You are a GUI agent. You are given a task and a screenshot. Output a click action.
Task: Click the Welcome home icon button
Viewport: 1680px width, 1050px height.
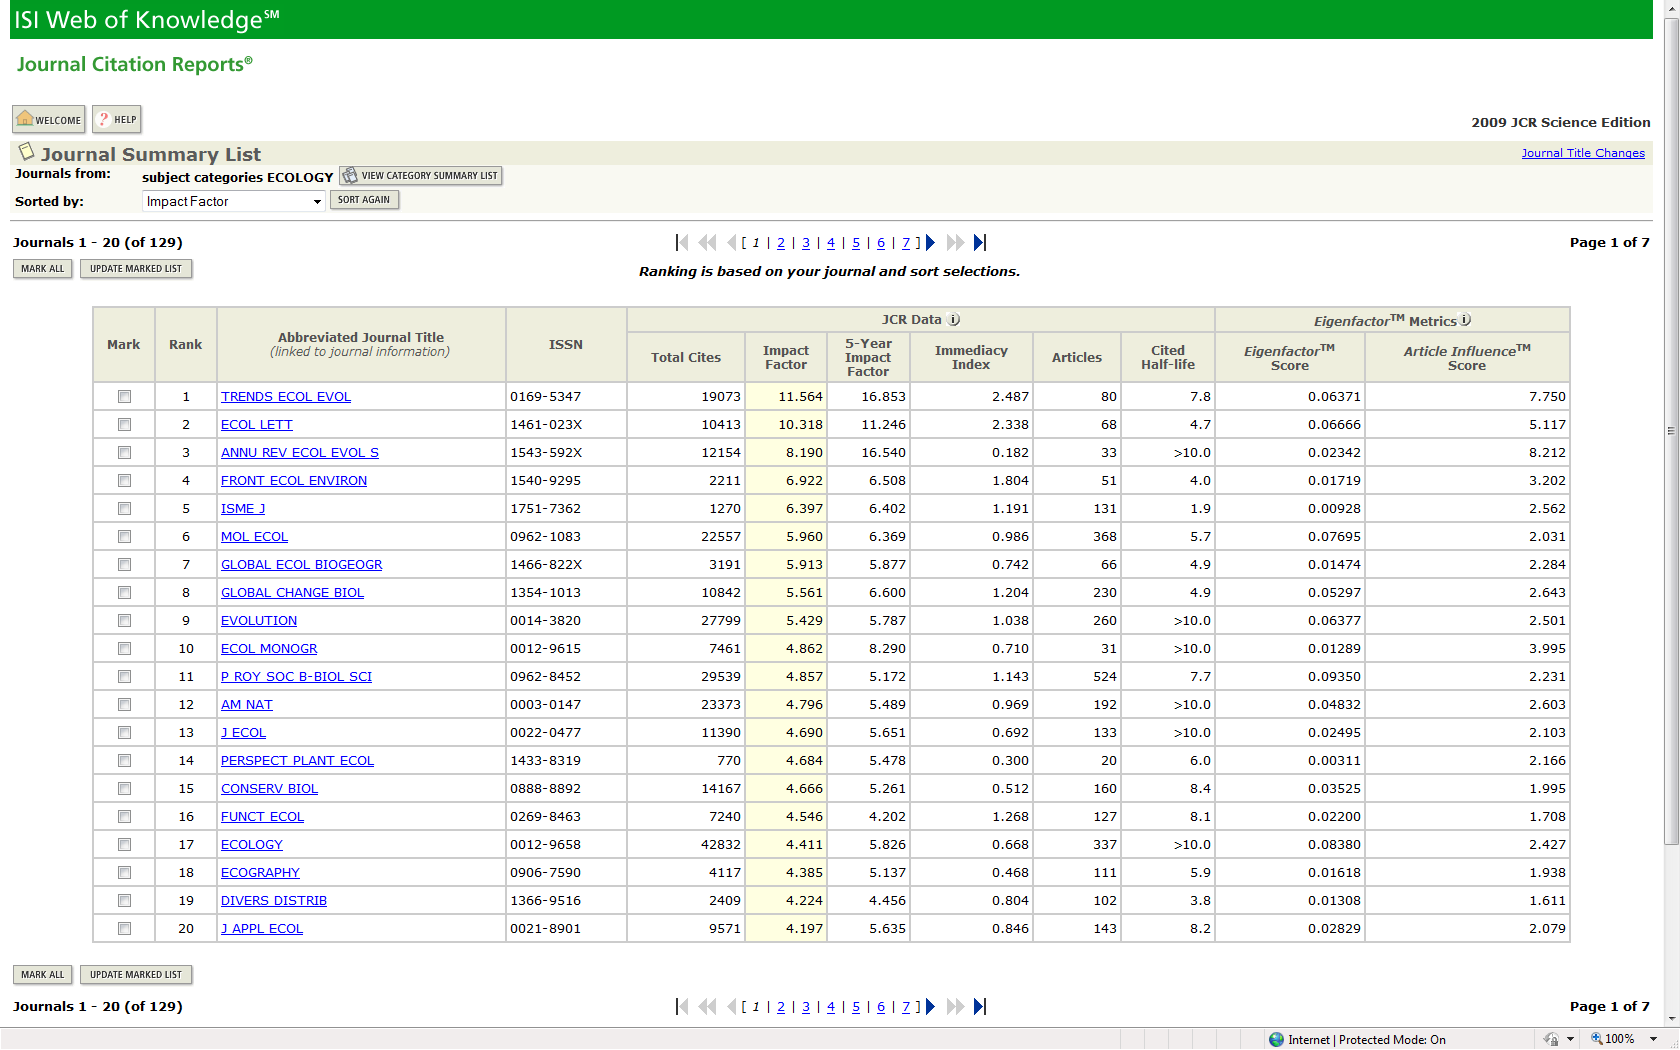tap(48, 119)
